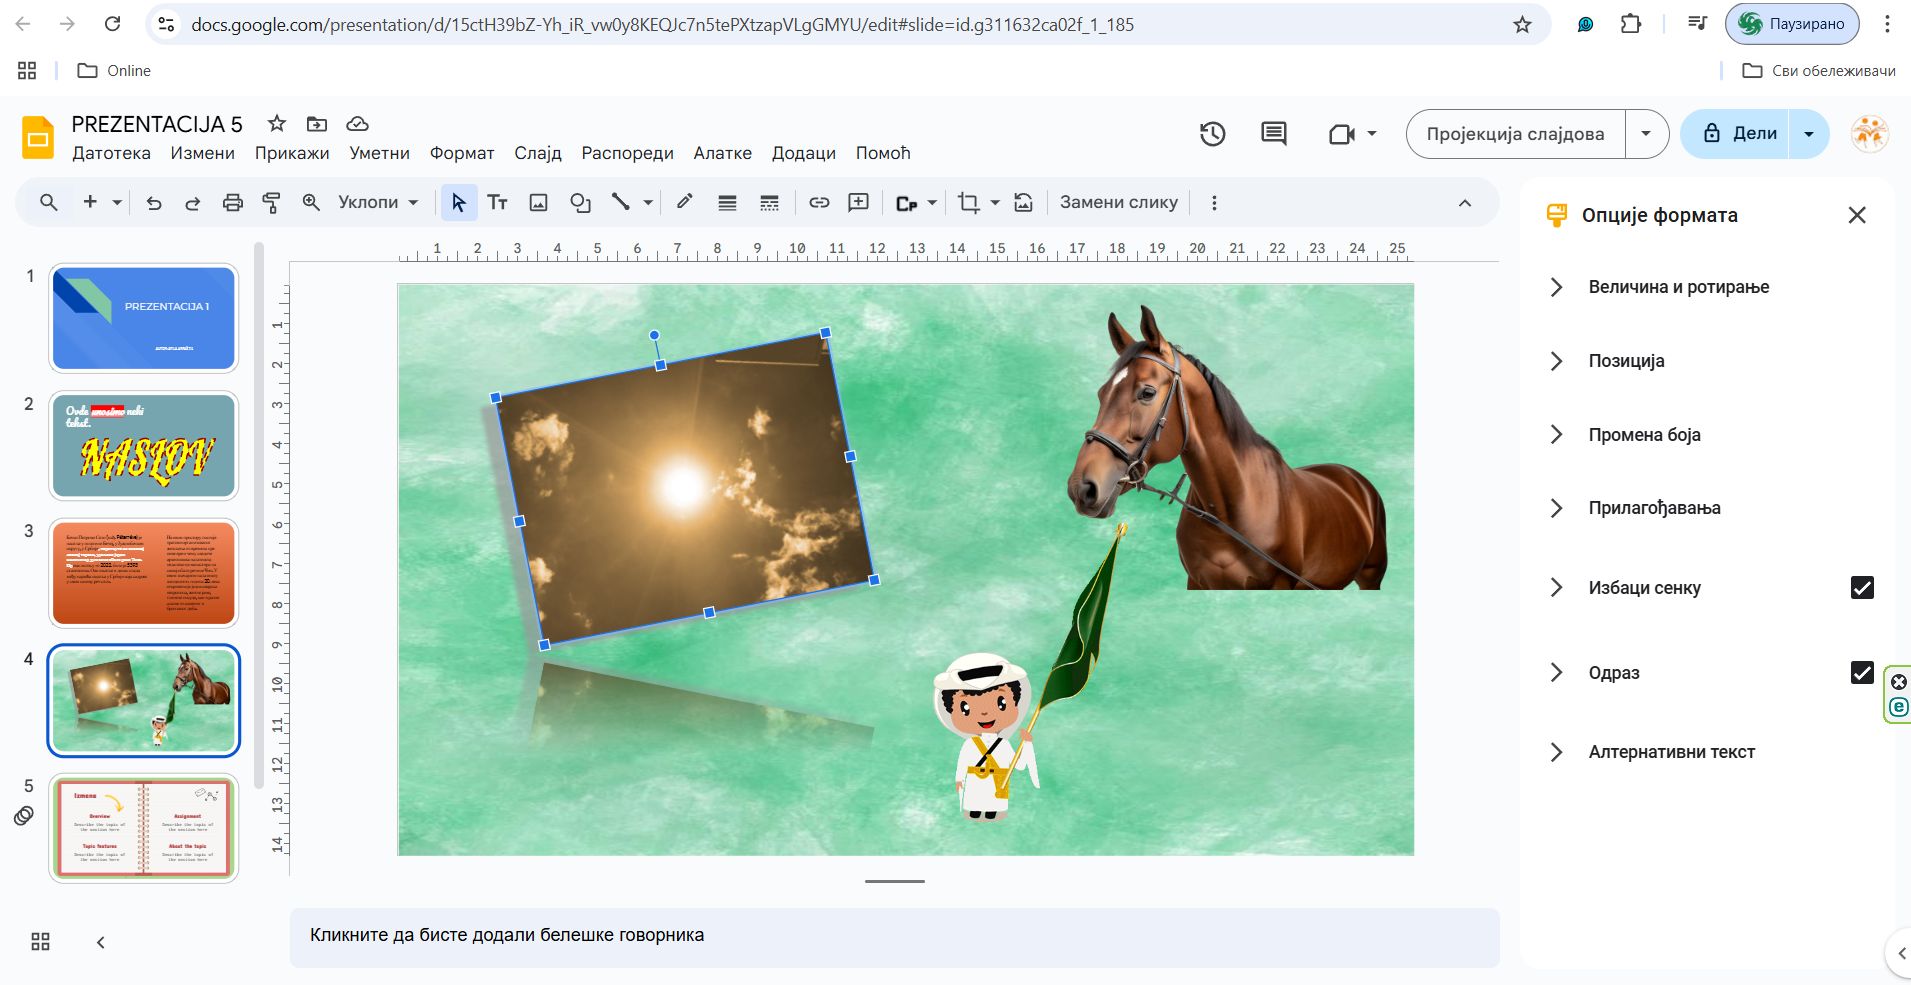The height and width of the screenshot is (985, 1911).
Task: Uncheck the Избаци сенку checkbox
Action: (x=1861, y=588)
